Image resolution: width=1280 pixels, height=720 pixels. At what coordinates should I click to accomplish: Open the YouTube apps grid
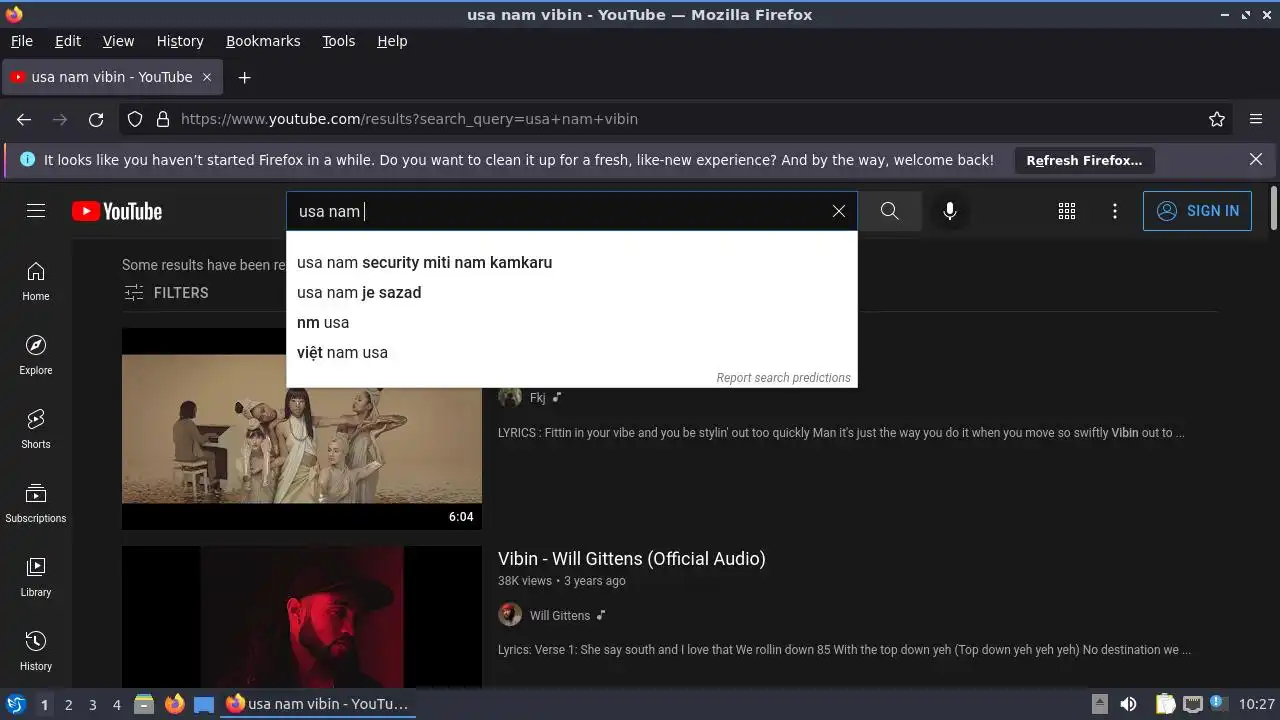(x=1067, y=211)
